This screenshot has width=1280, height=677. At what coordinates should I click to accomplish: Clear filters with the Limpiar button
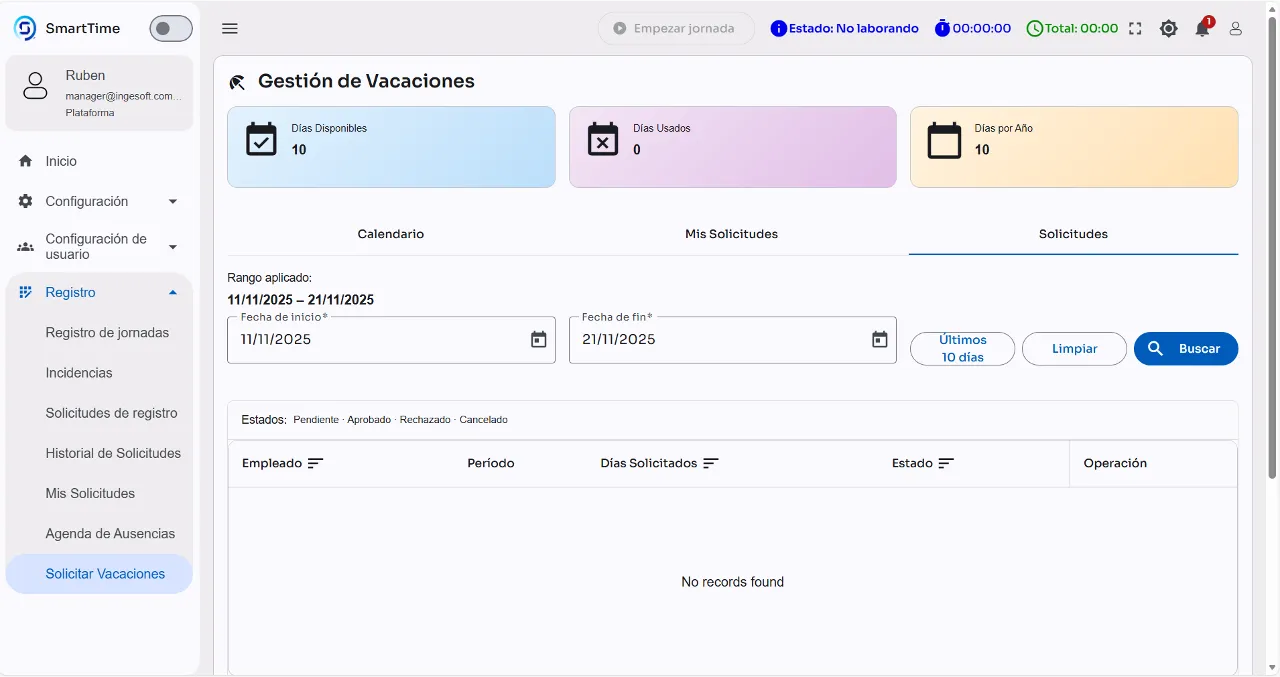(1074, 348)
